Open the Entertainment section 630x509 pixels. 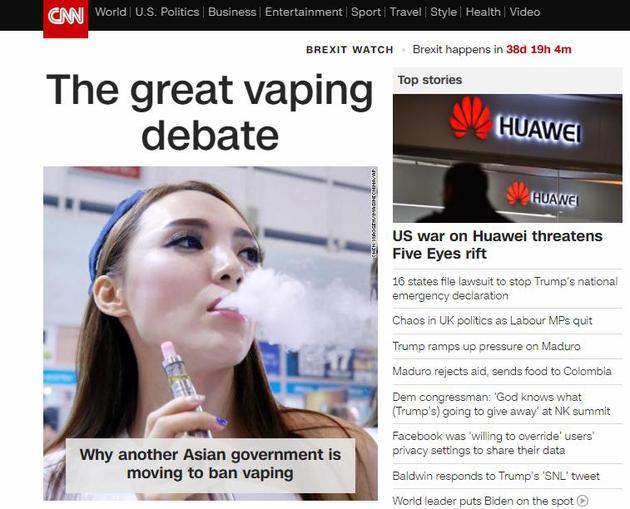pyautogui.click(x=303, y=12)
